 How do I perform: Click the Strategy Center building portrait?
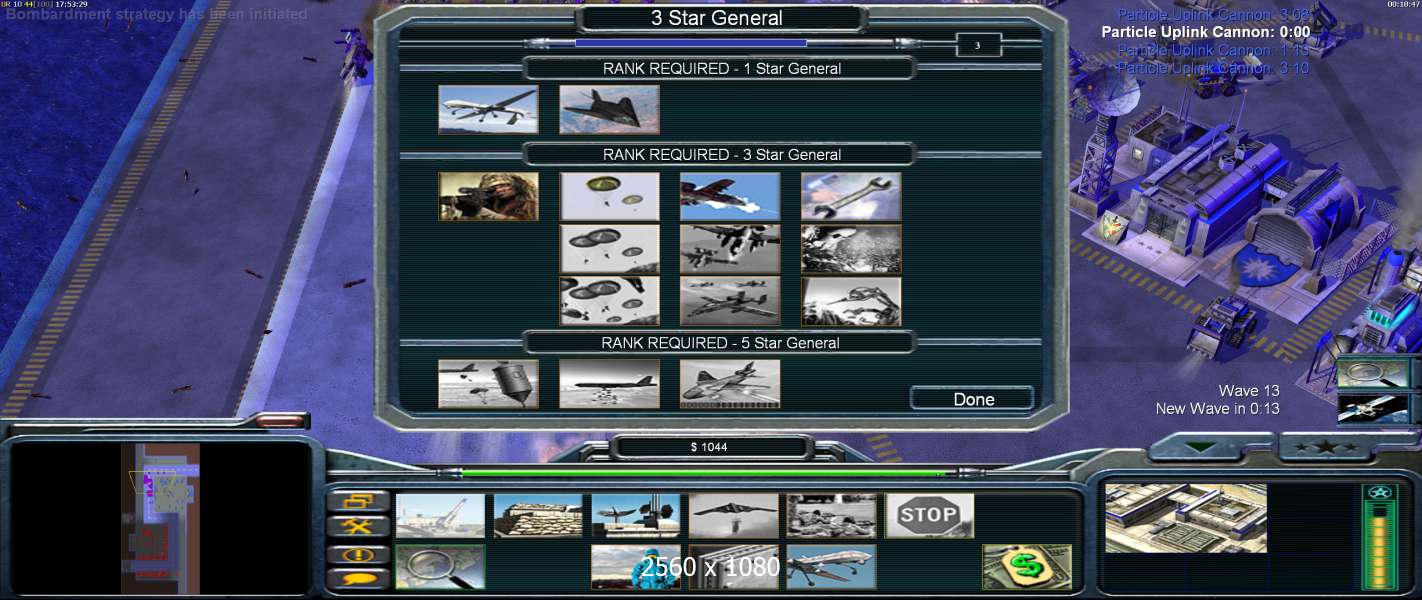pyautogui.click(x=1186, y=518)
